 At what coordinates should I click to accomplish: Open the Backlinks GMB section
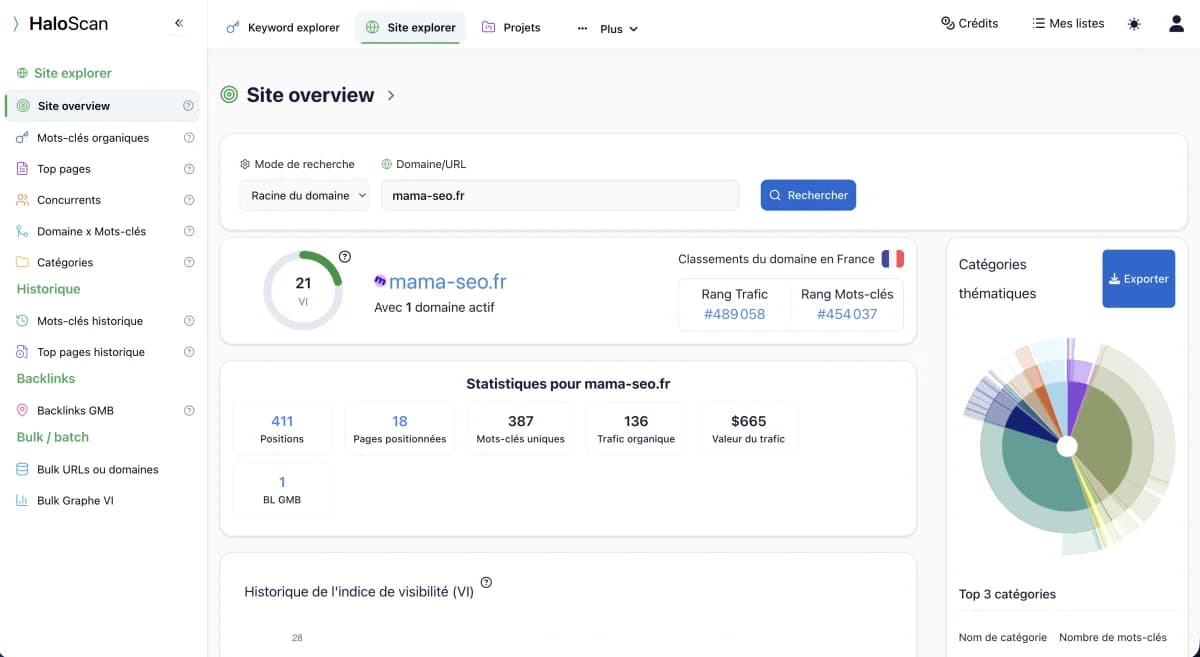click(79, 410)
